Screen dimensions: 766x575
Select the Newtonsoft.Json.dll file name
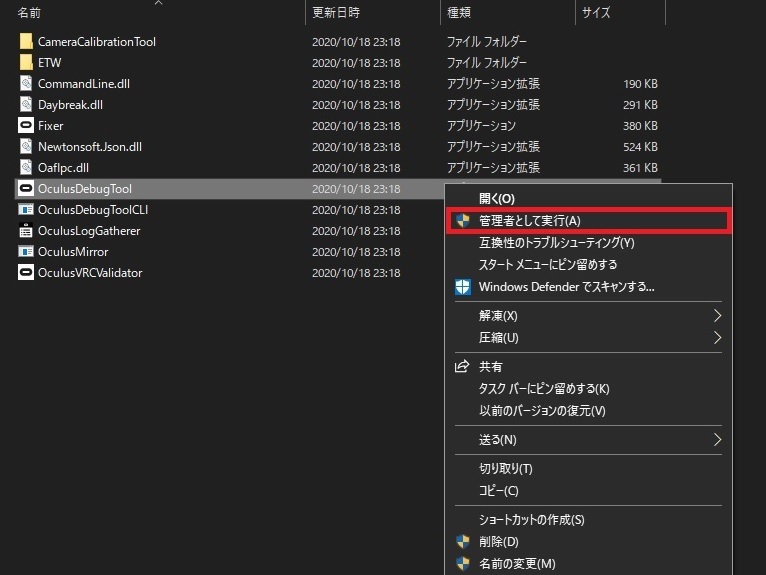(90, 147)
